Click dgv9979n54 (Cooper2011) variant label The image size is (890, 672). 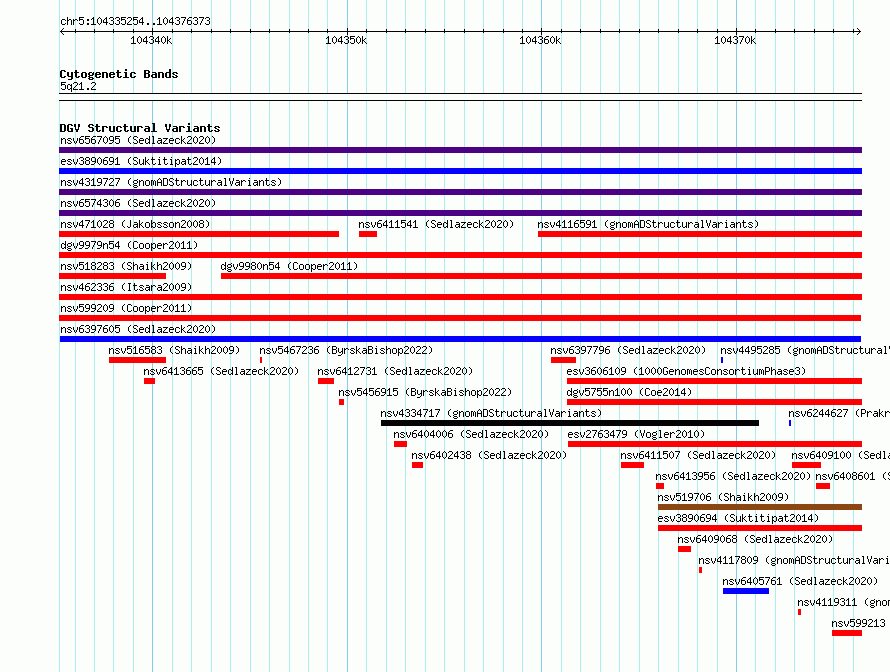(x=129, y=245)
